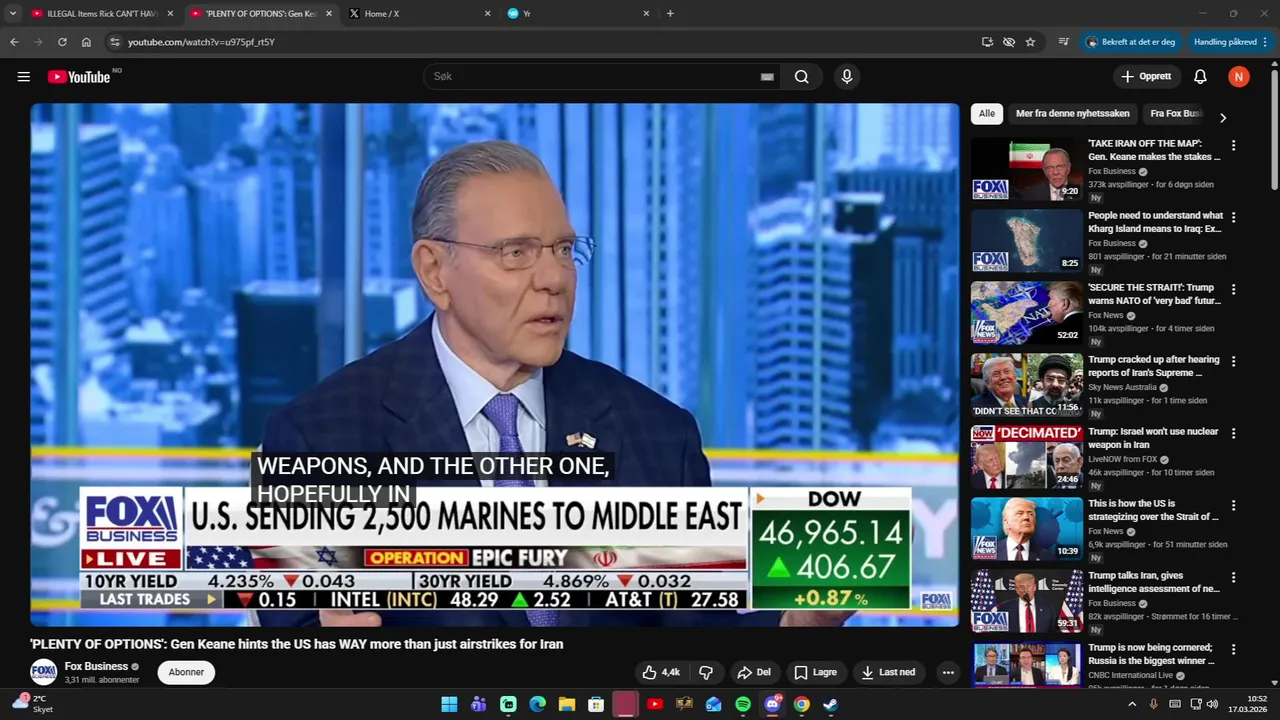
Task: Open Discord from taskbar
Action: click(772, 704)
